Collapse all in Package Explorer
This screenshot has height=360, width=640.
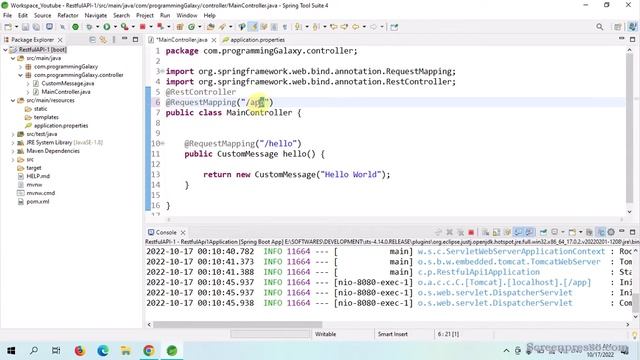93,40
